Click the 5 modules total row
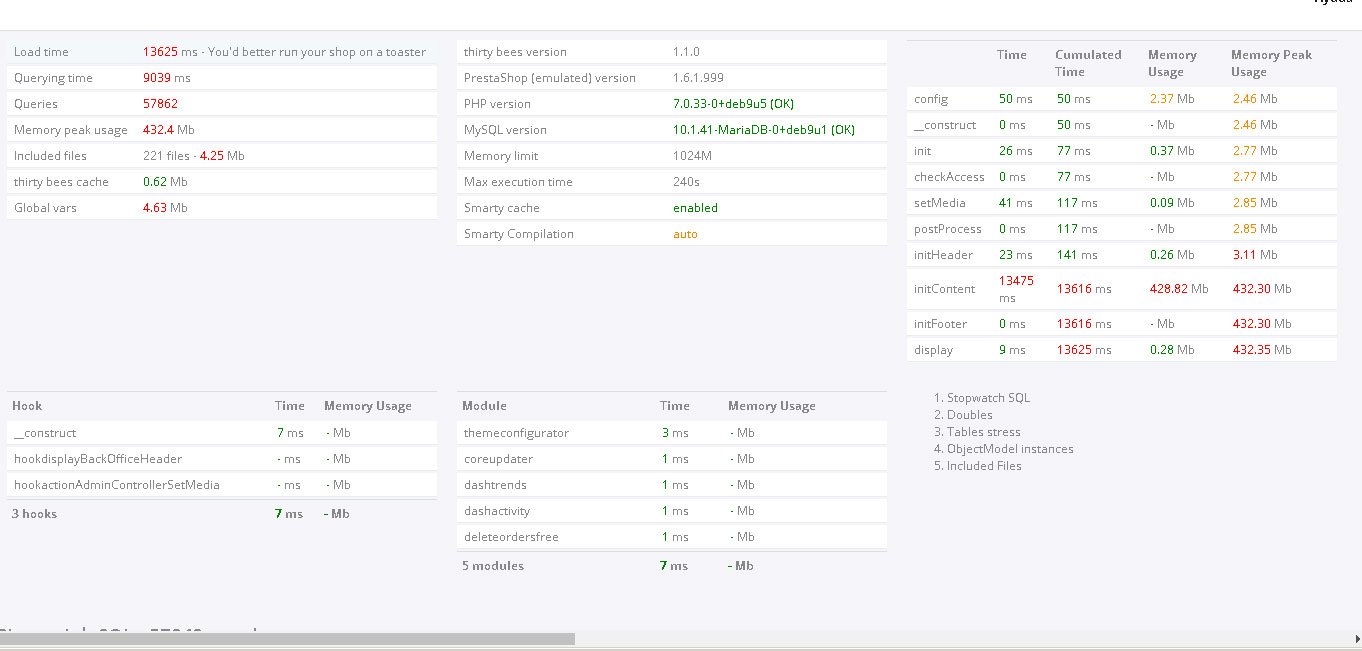Viewport: 1362px width, 651px height. point(672,566)
